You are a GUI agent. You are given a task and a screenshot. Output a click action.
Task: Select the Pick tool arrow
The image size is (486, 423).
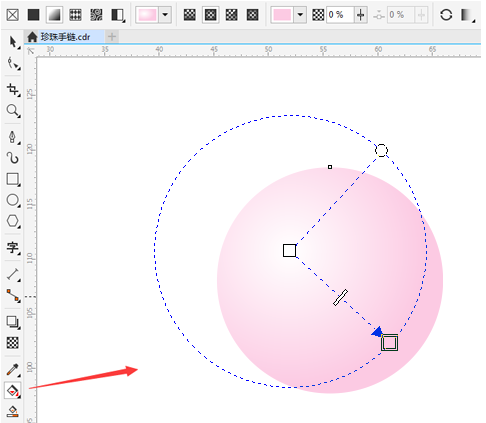pyautogui.click(x=13, y=42)
